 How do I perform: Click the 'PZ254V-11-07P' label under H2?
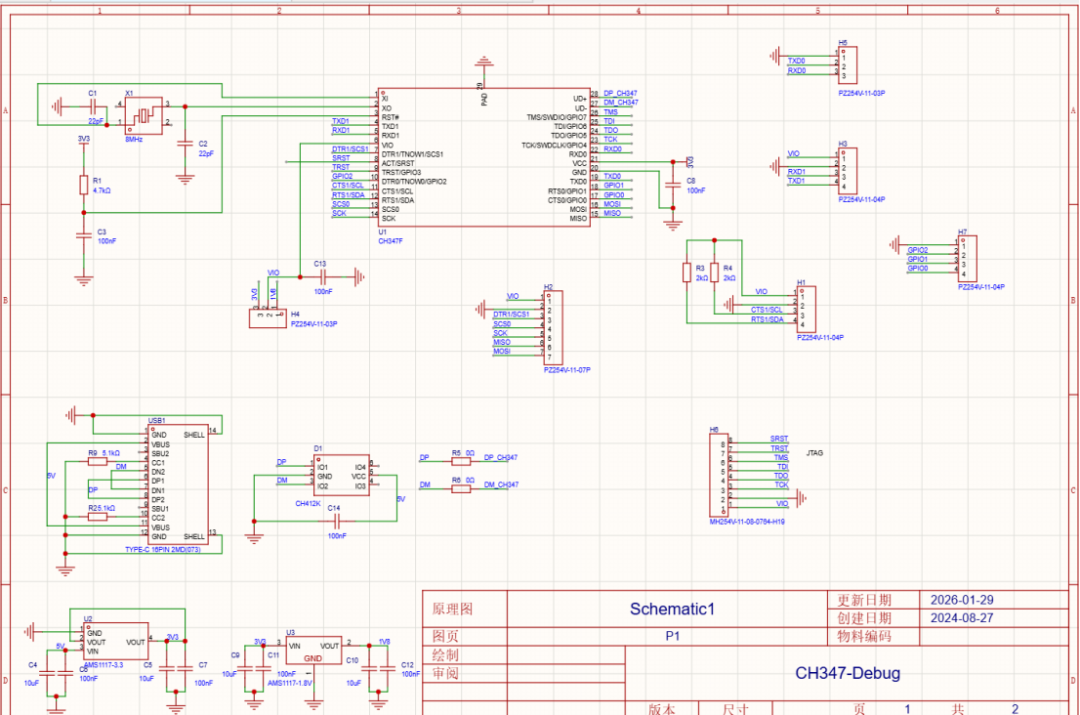point(567,370)
